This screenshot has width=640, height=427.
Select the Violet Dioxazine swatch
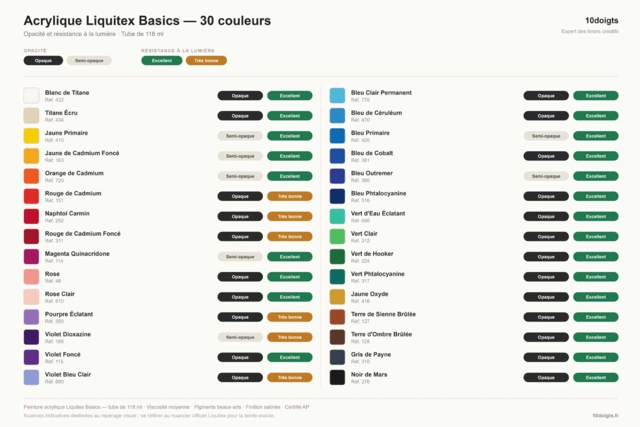click(x=31, y=337)
